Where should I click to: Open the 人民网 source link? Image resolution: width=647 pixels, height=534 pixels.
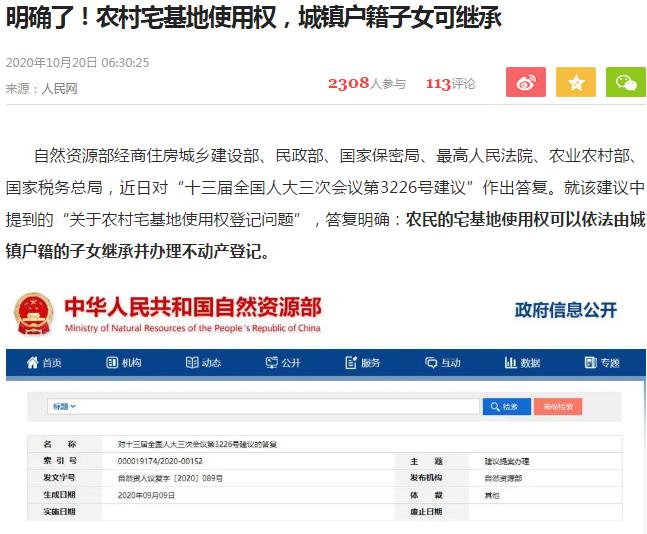(x=59, y=88)
